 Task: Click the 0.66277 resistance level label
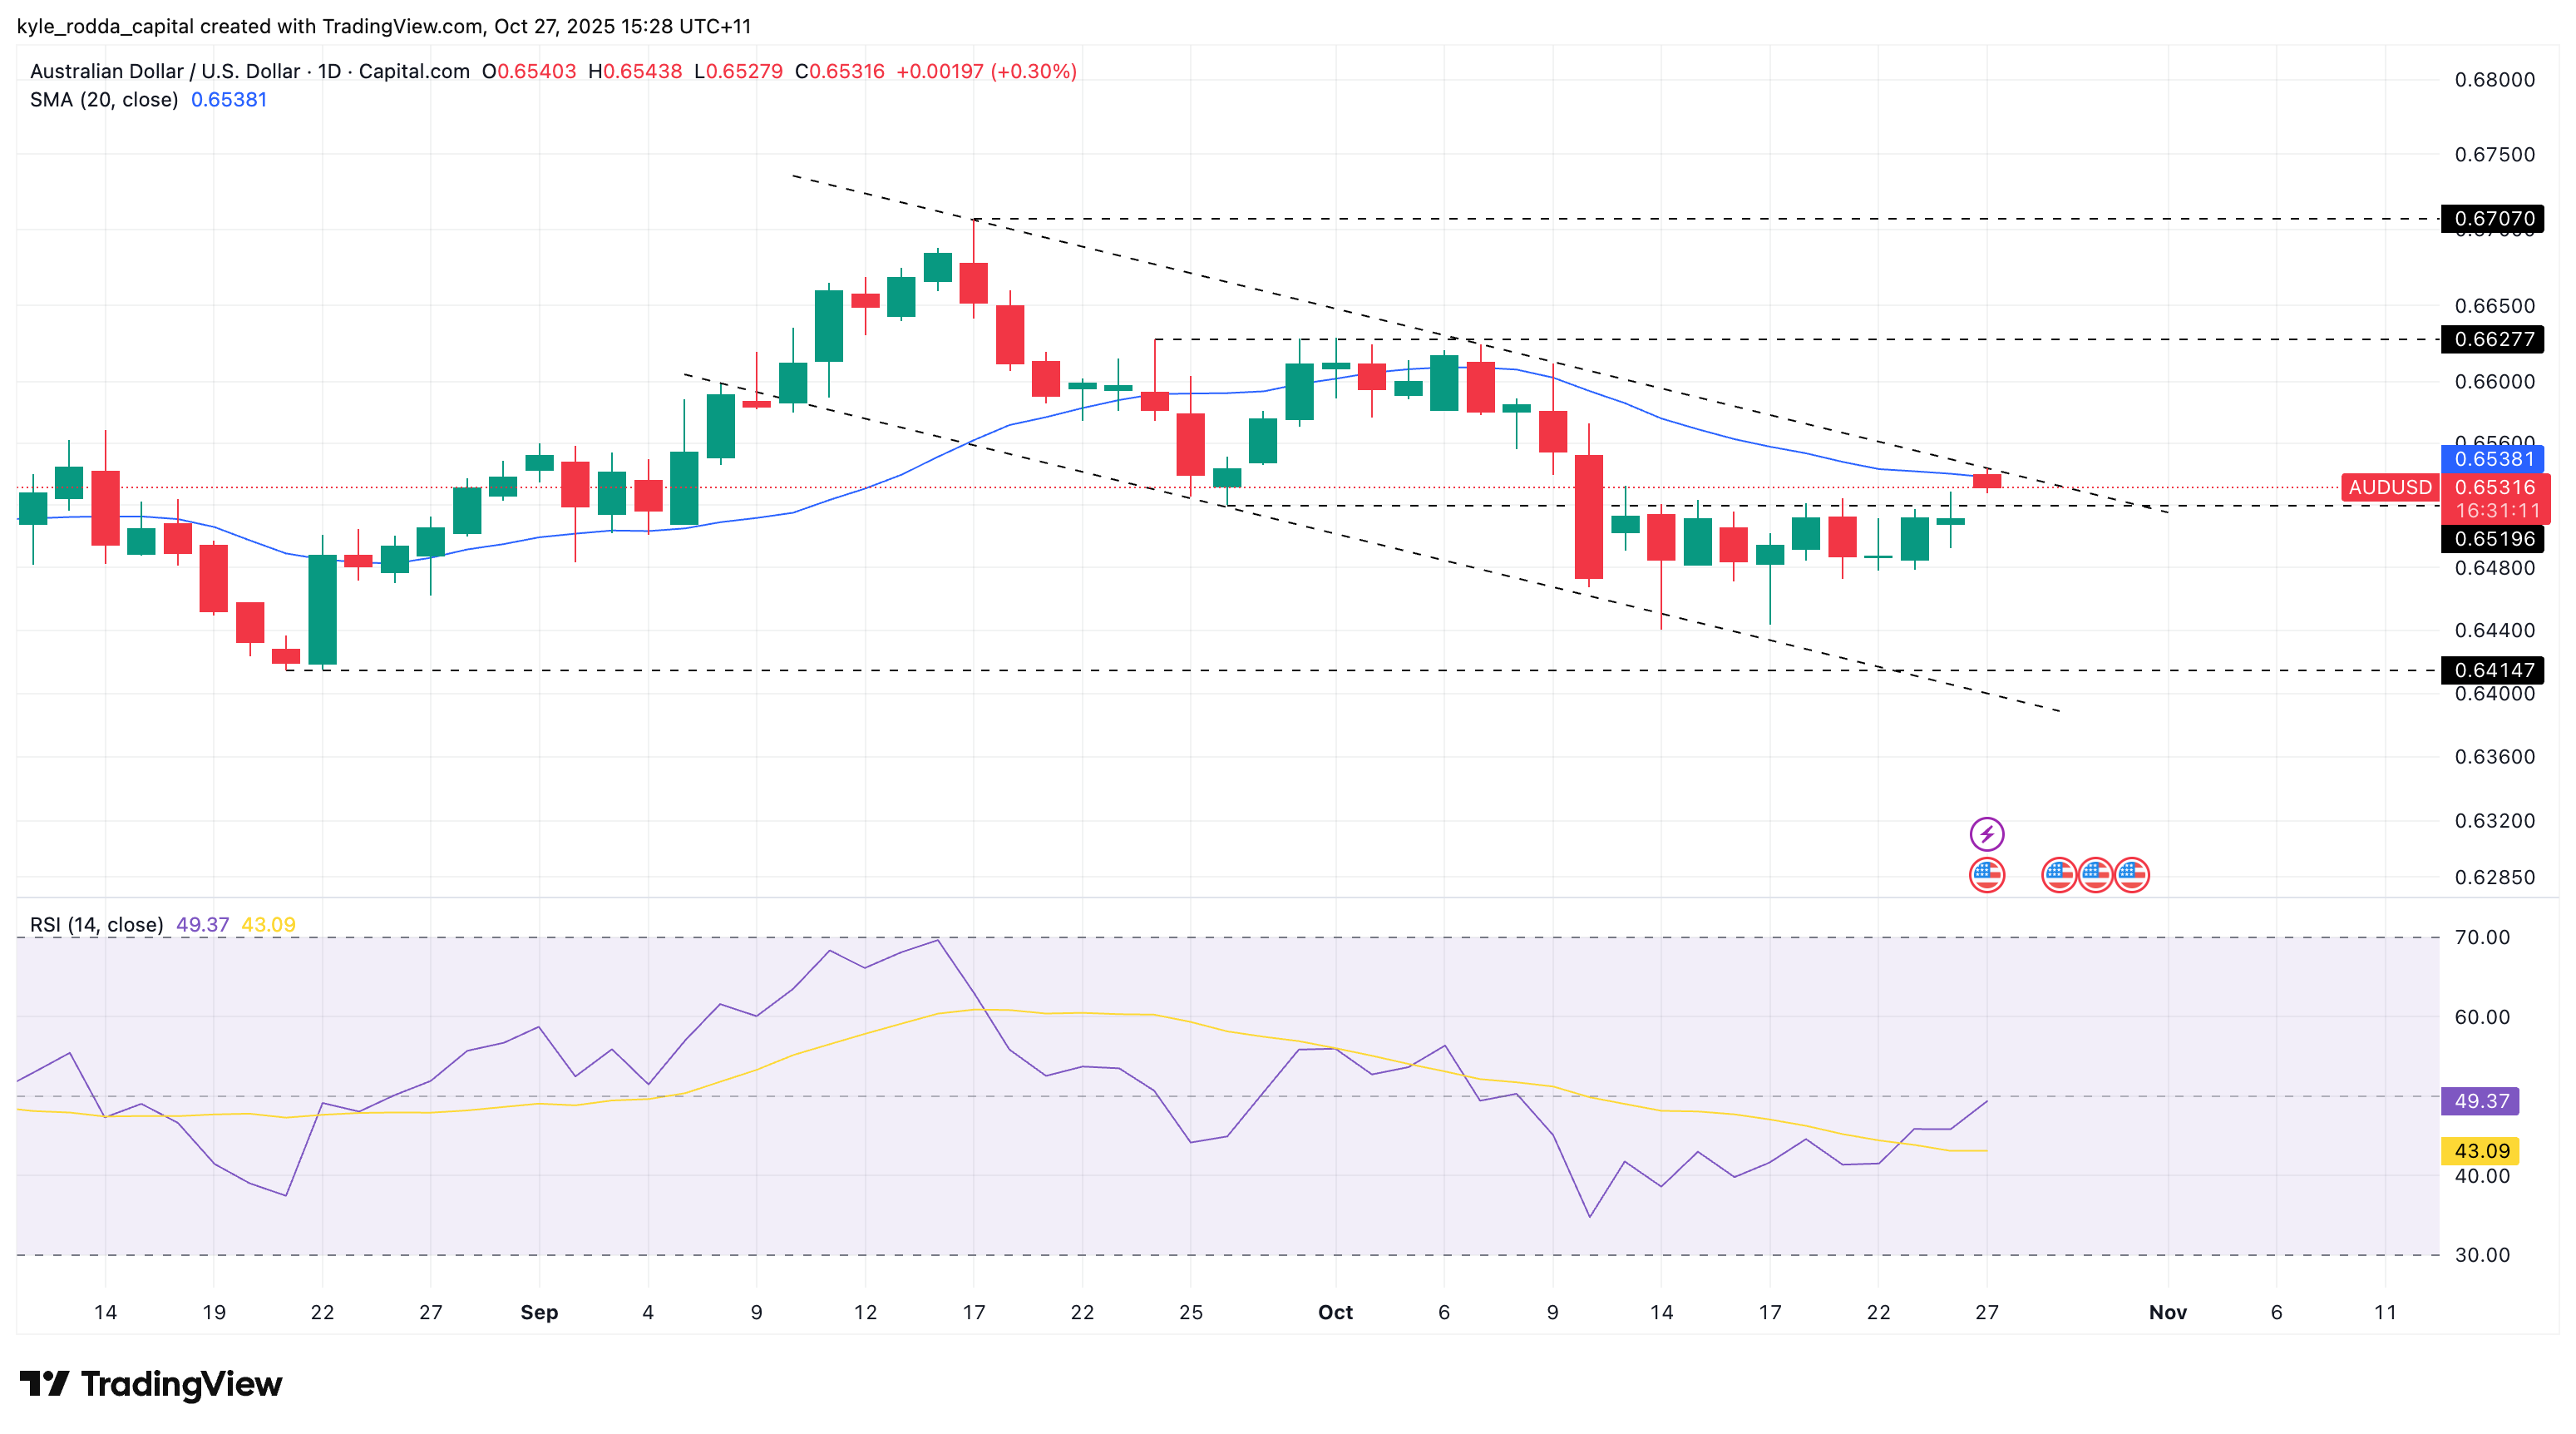(2494, 339)
